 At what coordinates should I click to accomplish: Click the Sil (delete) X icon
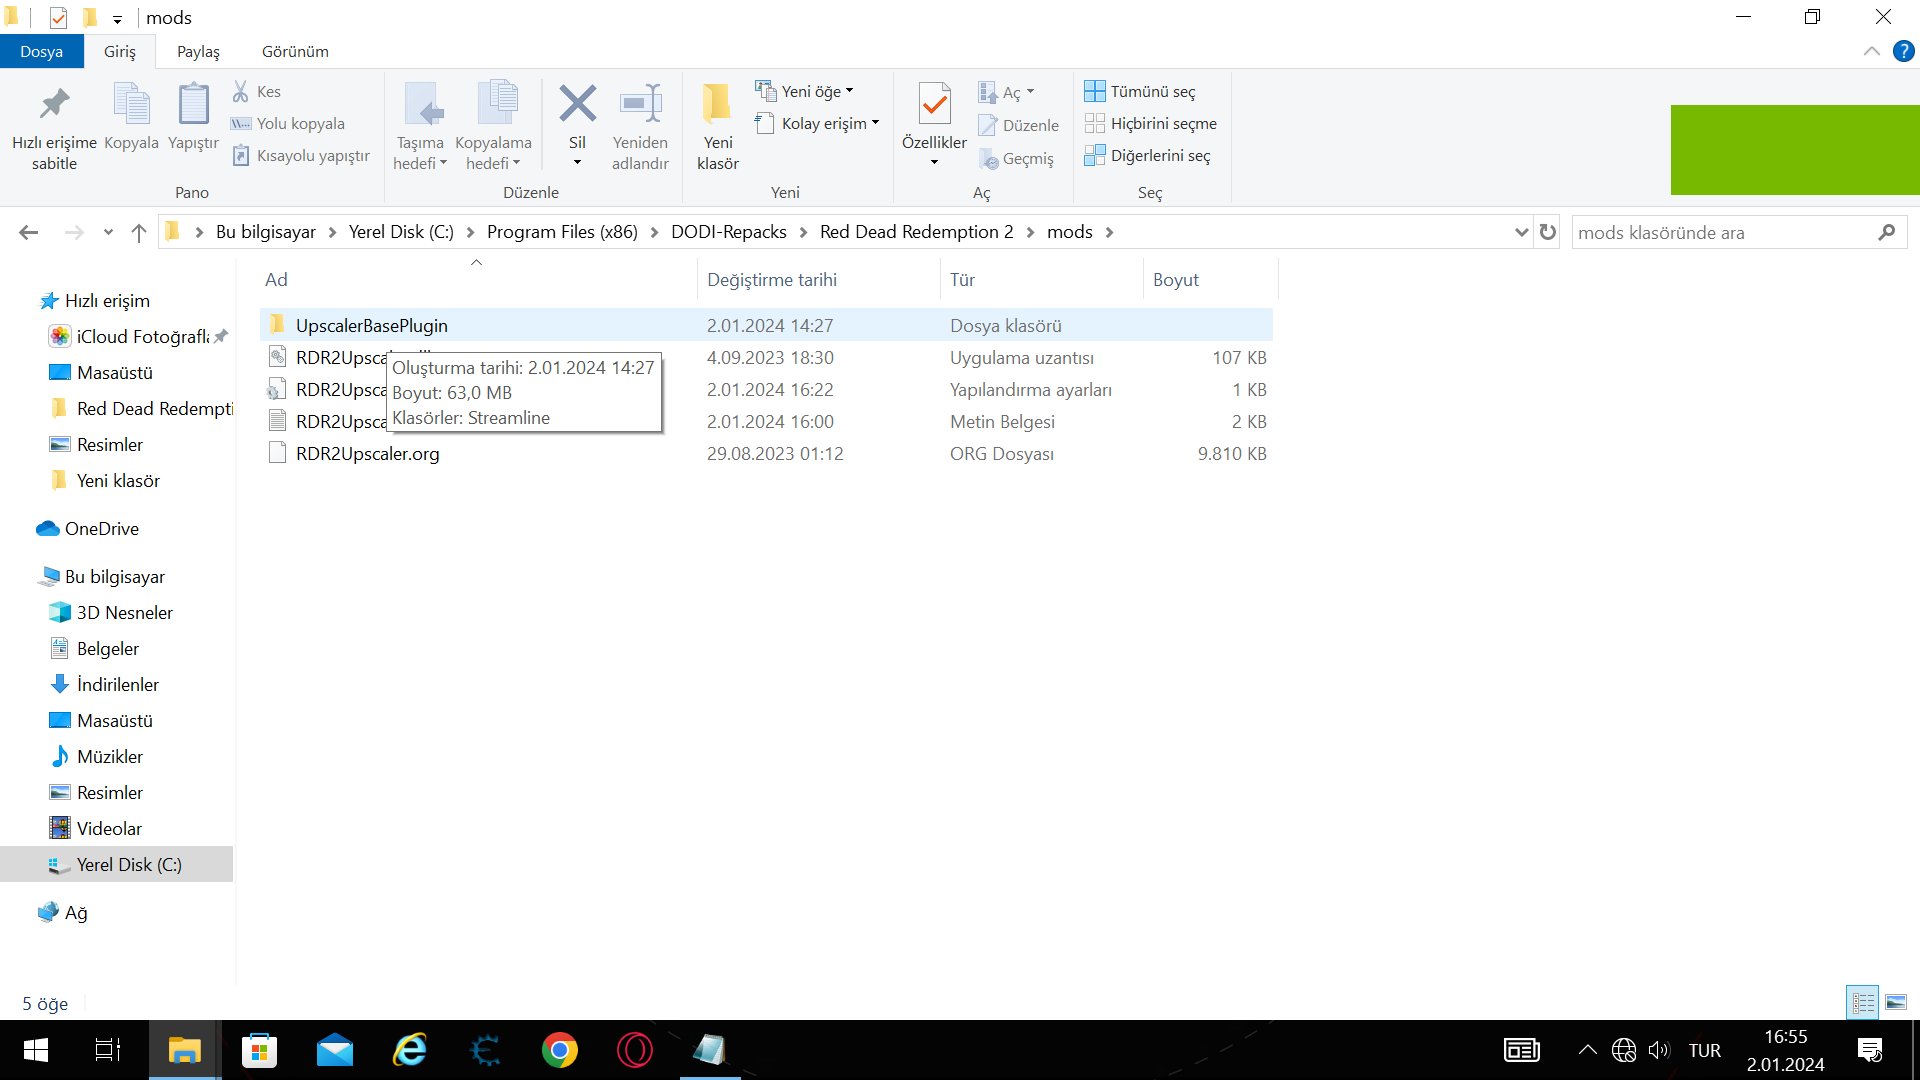pos(577,104)
